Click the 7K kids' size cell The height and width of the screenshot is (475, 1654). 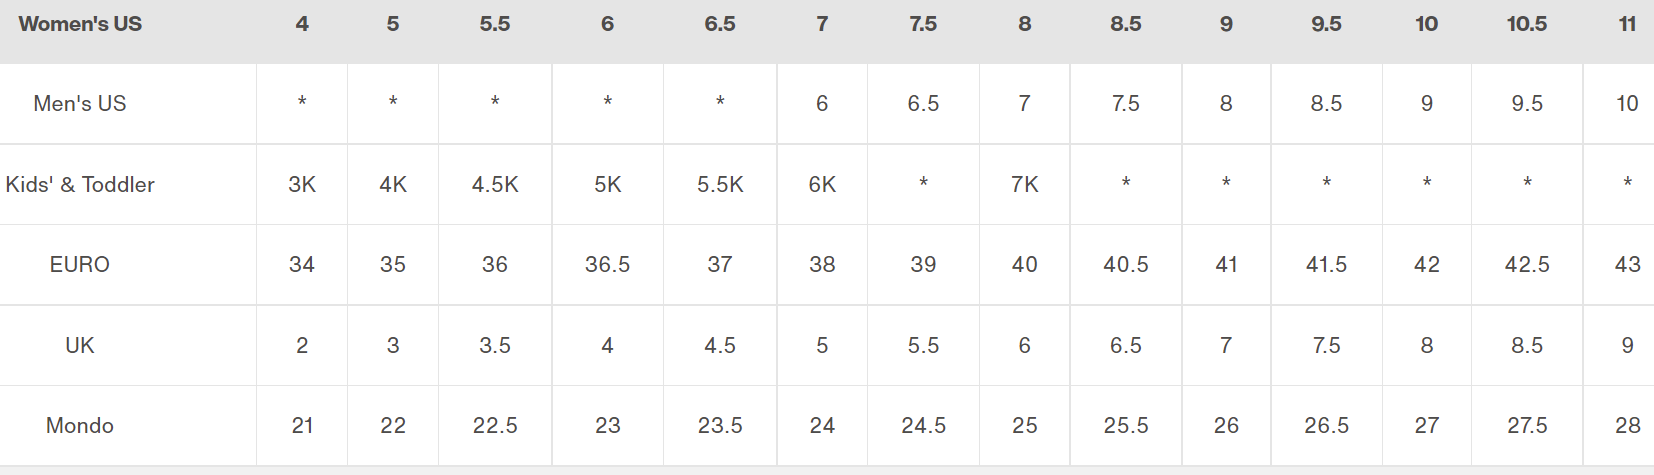coord(1025,185)
